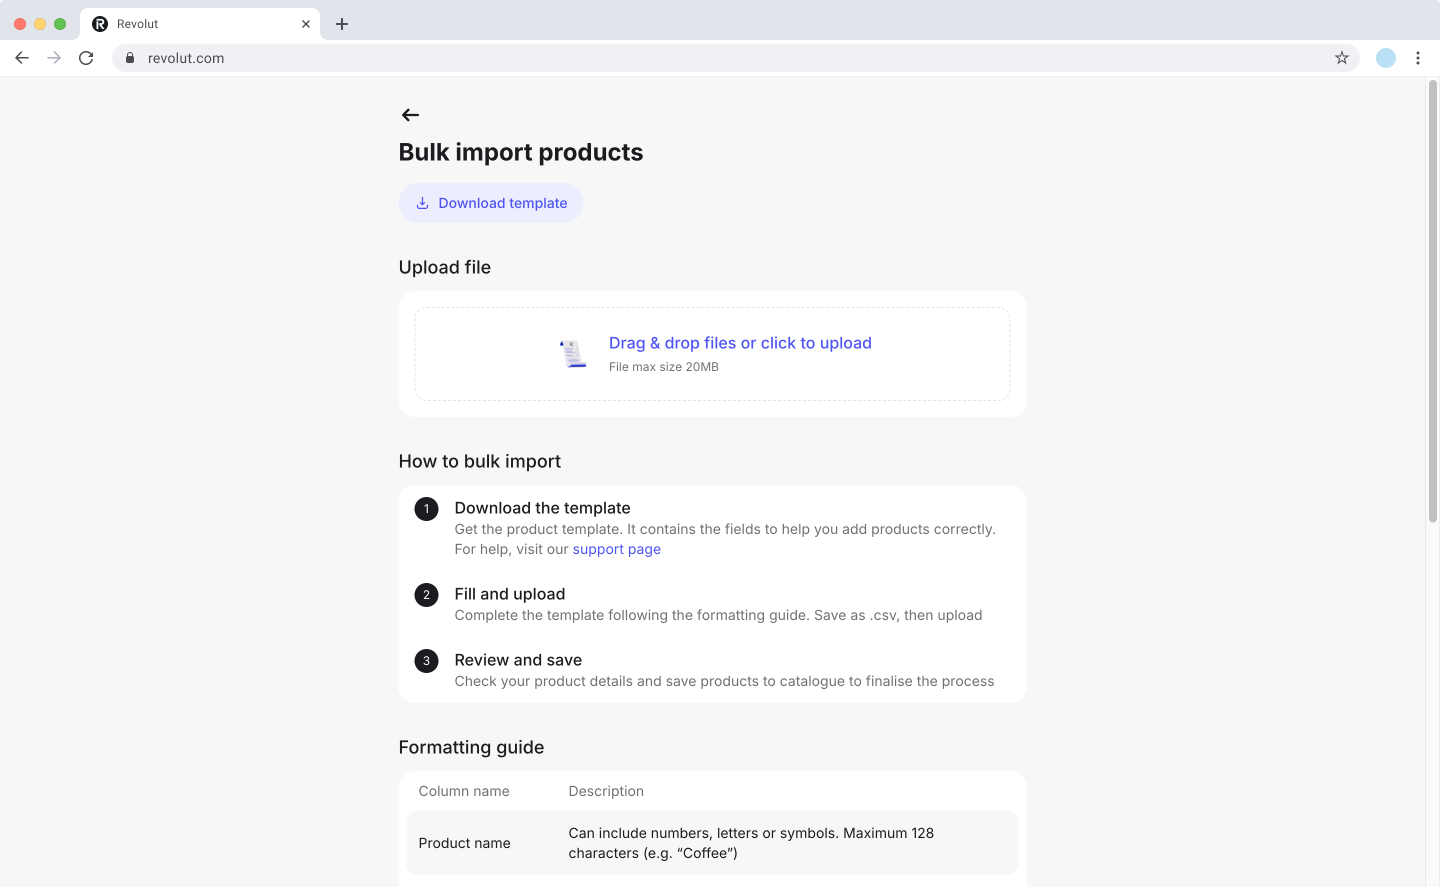Click the browser forward navigation arrow
Screen dimensions: 1440x887
(x=54, y=58)
